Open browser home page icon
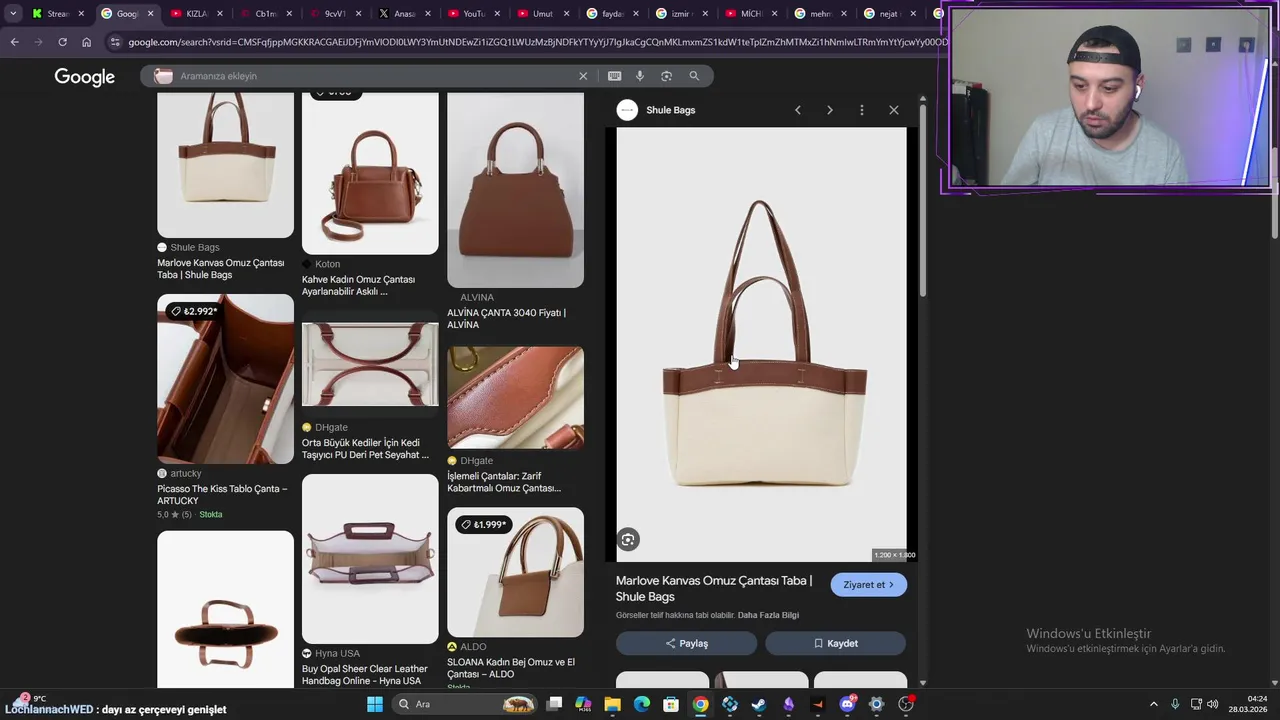 point(86,42)
